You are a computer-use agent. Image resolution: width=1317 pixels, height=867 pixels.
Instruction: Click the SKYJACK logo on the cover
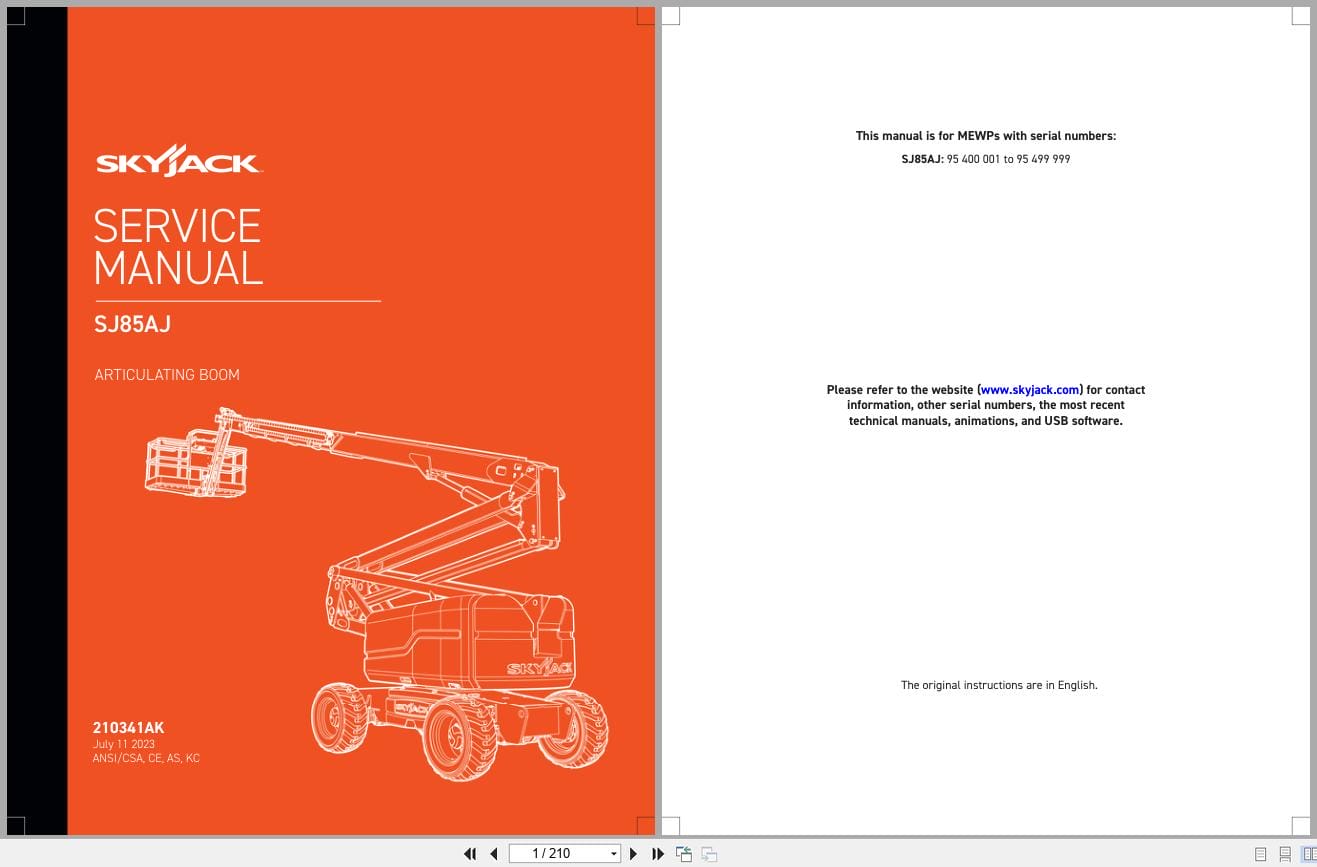pos(178,160)
